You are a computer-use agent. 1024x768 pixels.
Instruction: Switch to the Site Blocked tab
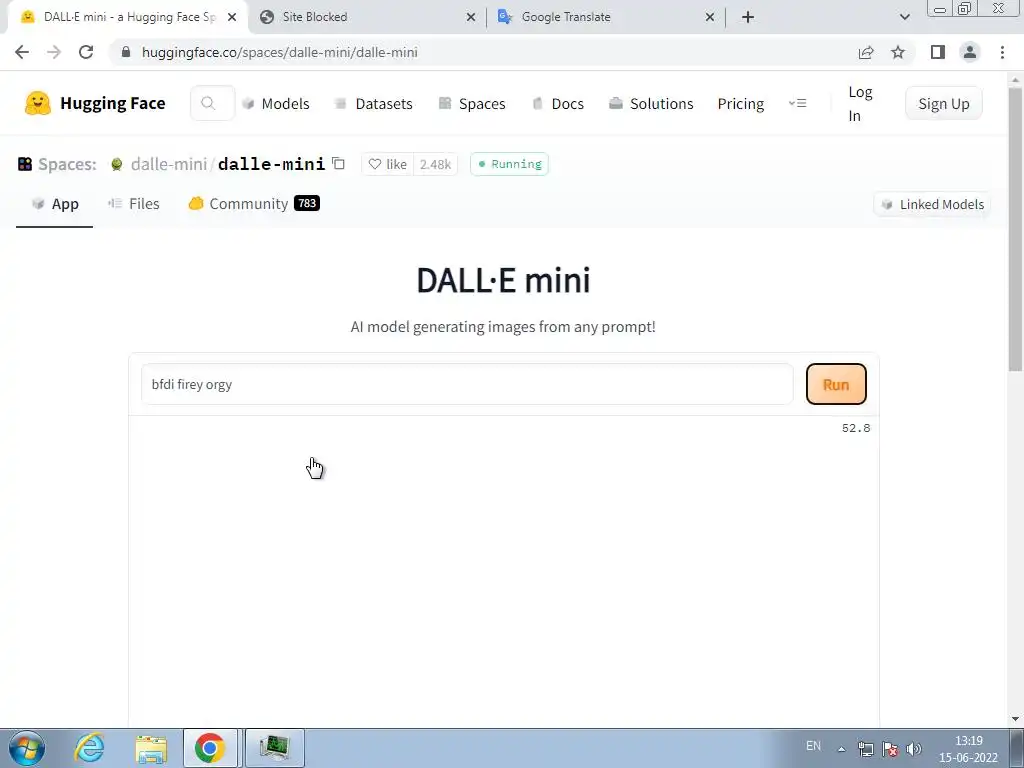(368, 17)
